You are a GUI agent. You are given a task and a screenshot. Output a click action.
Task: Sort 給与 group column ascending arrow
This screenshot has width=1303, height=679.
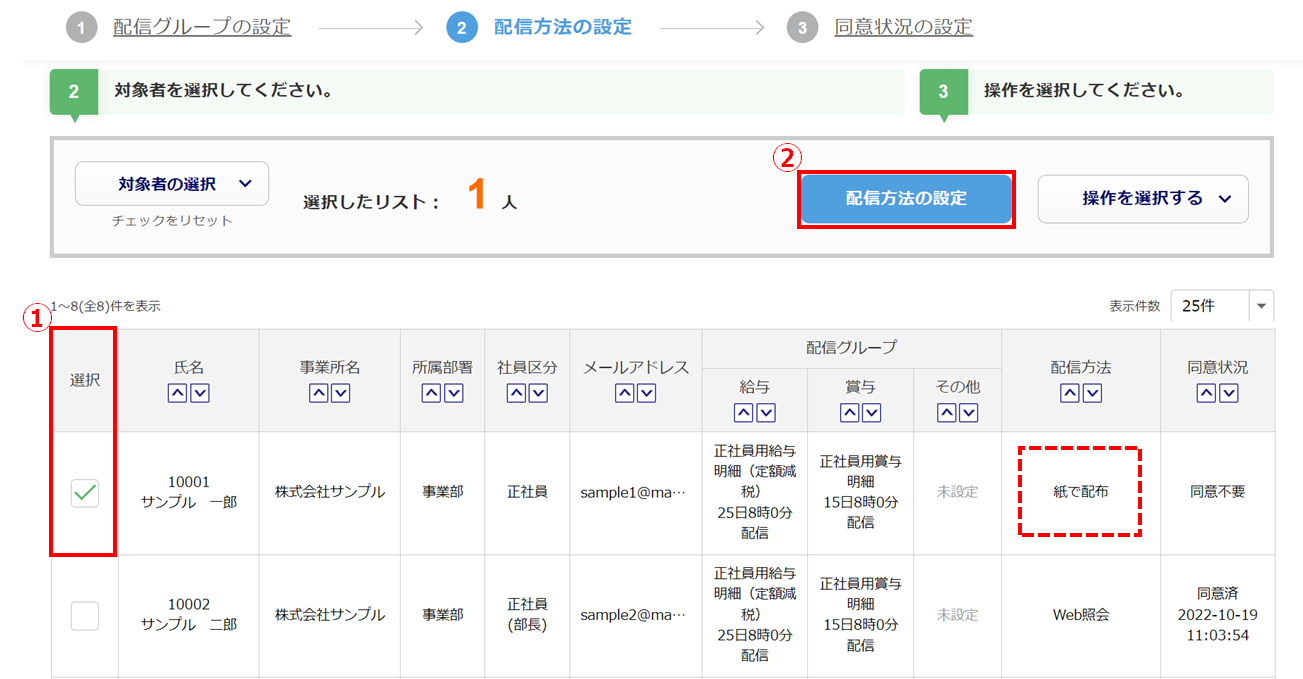tap(743, 412)
